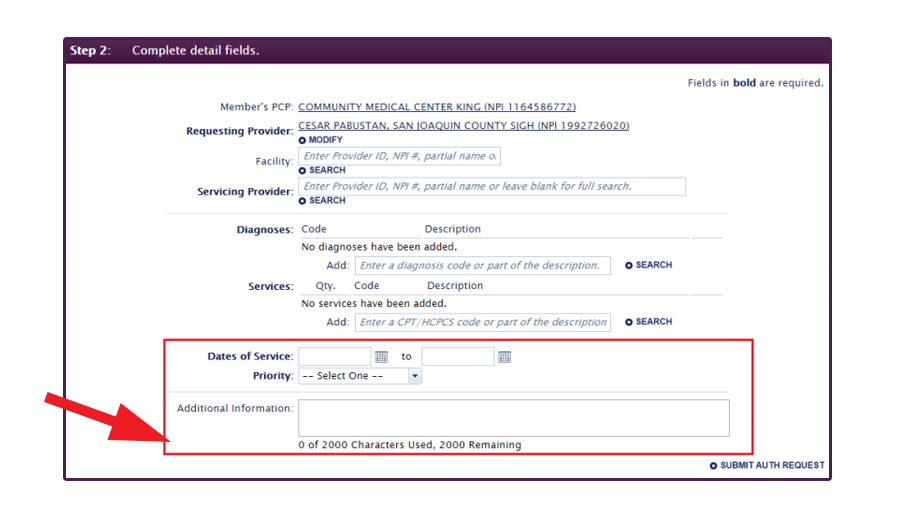
Task: Click the Add CPT/HCPCS service code input
Action: 482,322
